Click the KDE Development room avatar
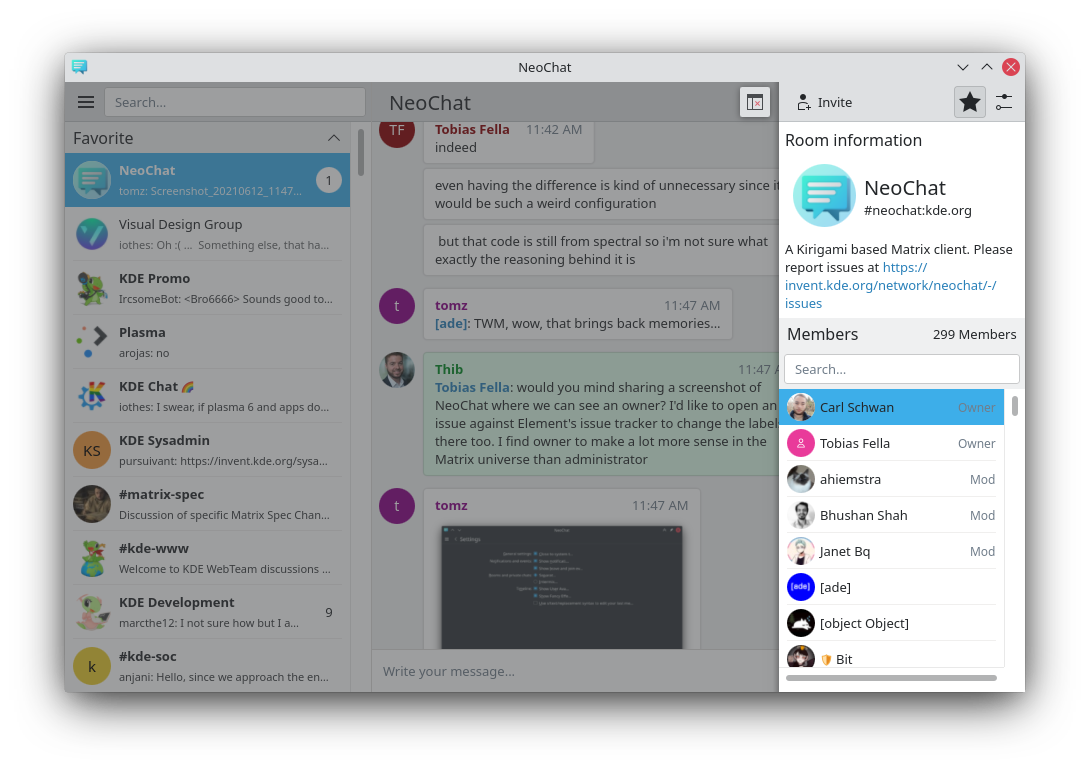 coord(92,612)
